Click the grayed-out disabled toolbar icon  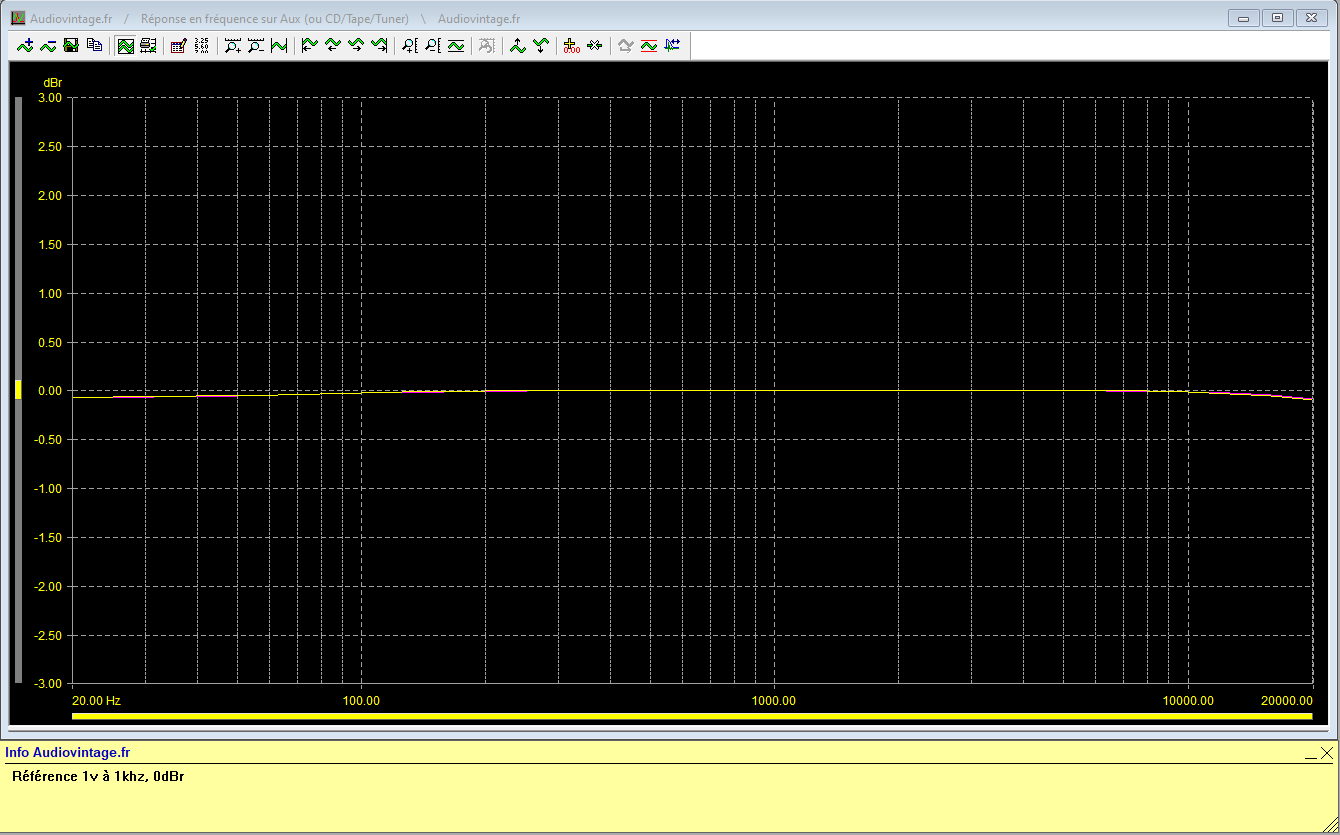point(486,45)
